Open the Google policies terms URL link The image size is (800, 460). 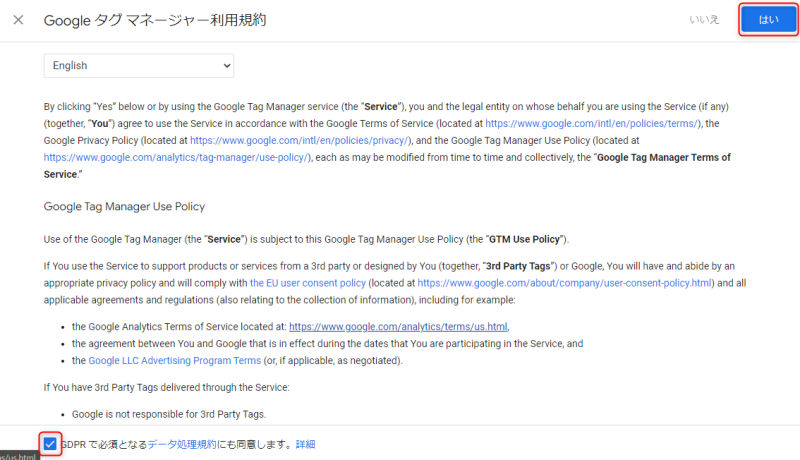coord(591,123)
